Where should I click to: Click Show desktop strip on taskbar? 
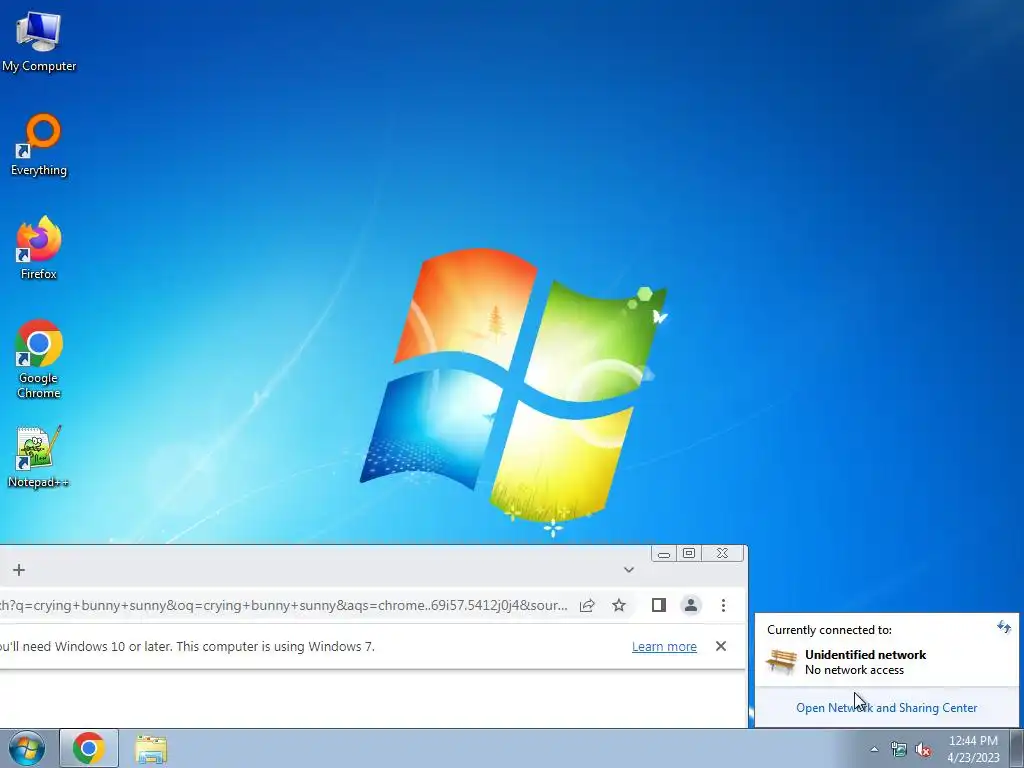click(1017, 748)
